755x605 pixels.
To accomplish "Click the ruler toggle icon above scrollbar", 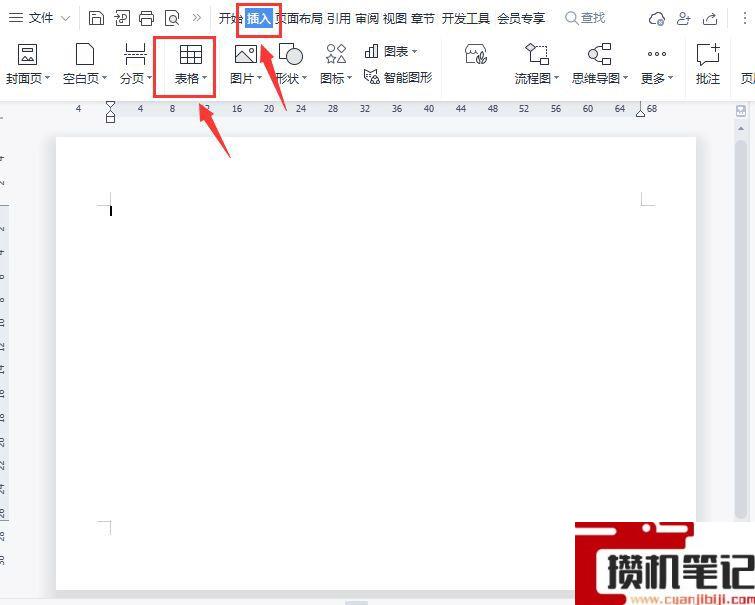I will (x=741, y=111).
